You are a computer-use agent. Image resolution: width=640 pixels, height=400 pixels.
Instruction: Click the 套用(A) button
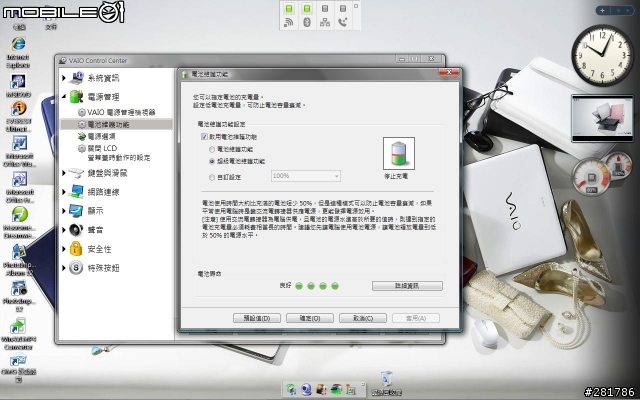click(416, 318)
